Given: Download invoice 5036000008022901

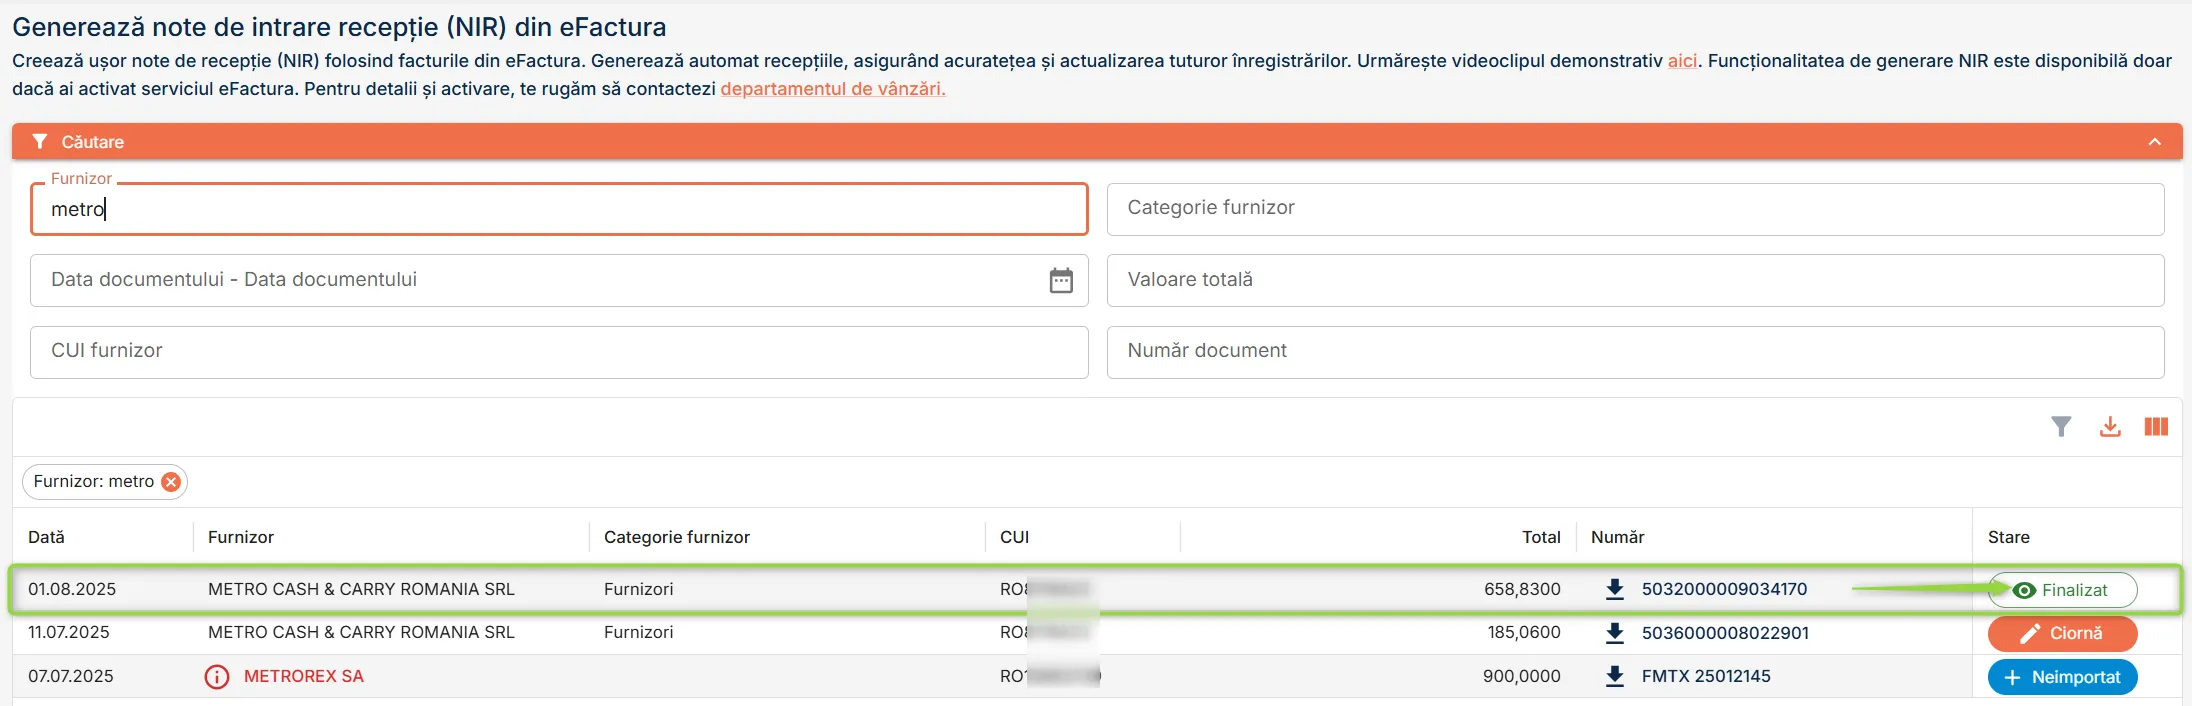Looking at the screenshot, I should tap(1614, 633).
